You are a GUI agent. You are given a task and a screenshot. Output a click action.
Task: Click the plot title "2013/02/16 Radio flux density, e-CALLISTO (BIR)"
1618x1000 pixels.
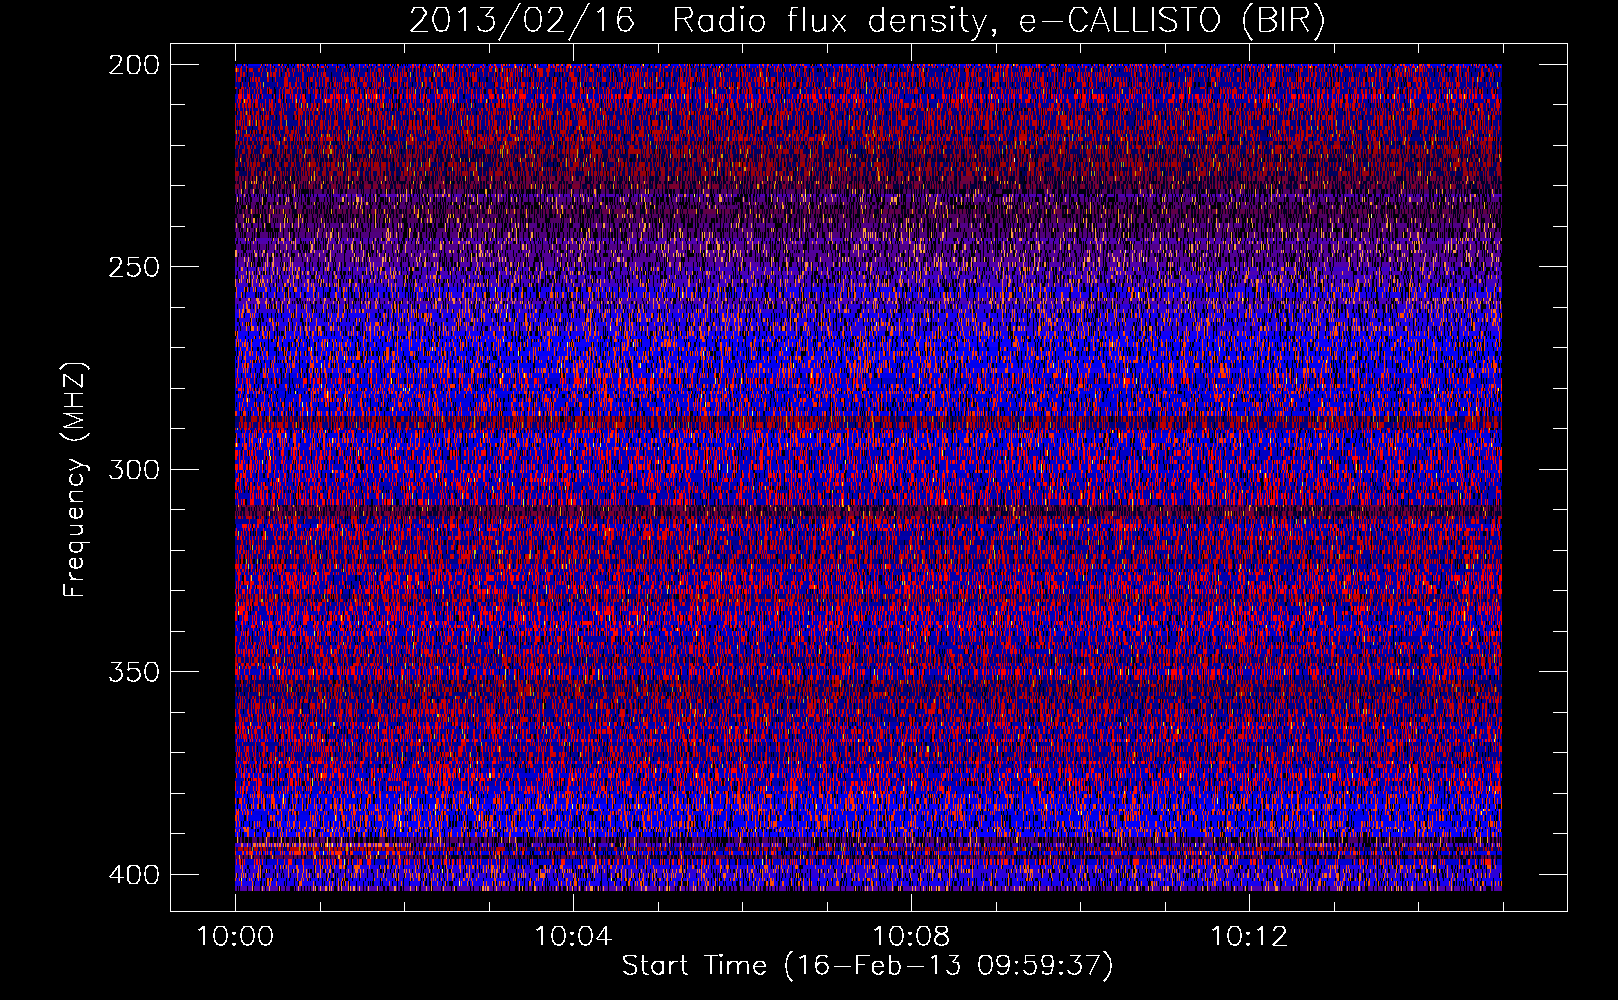coord(867,22)
